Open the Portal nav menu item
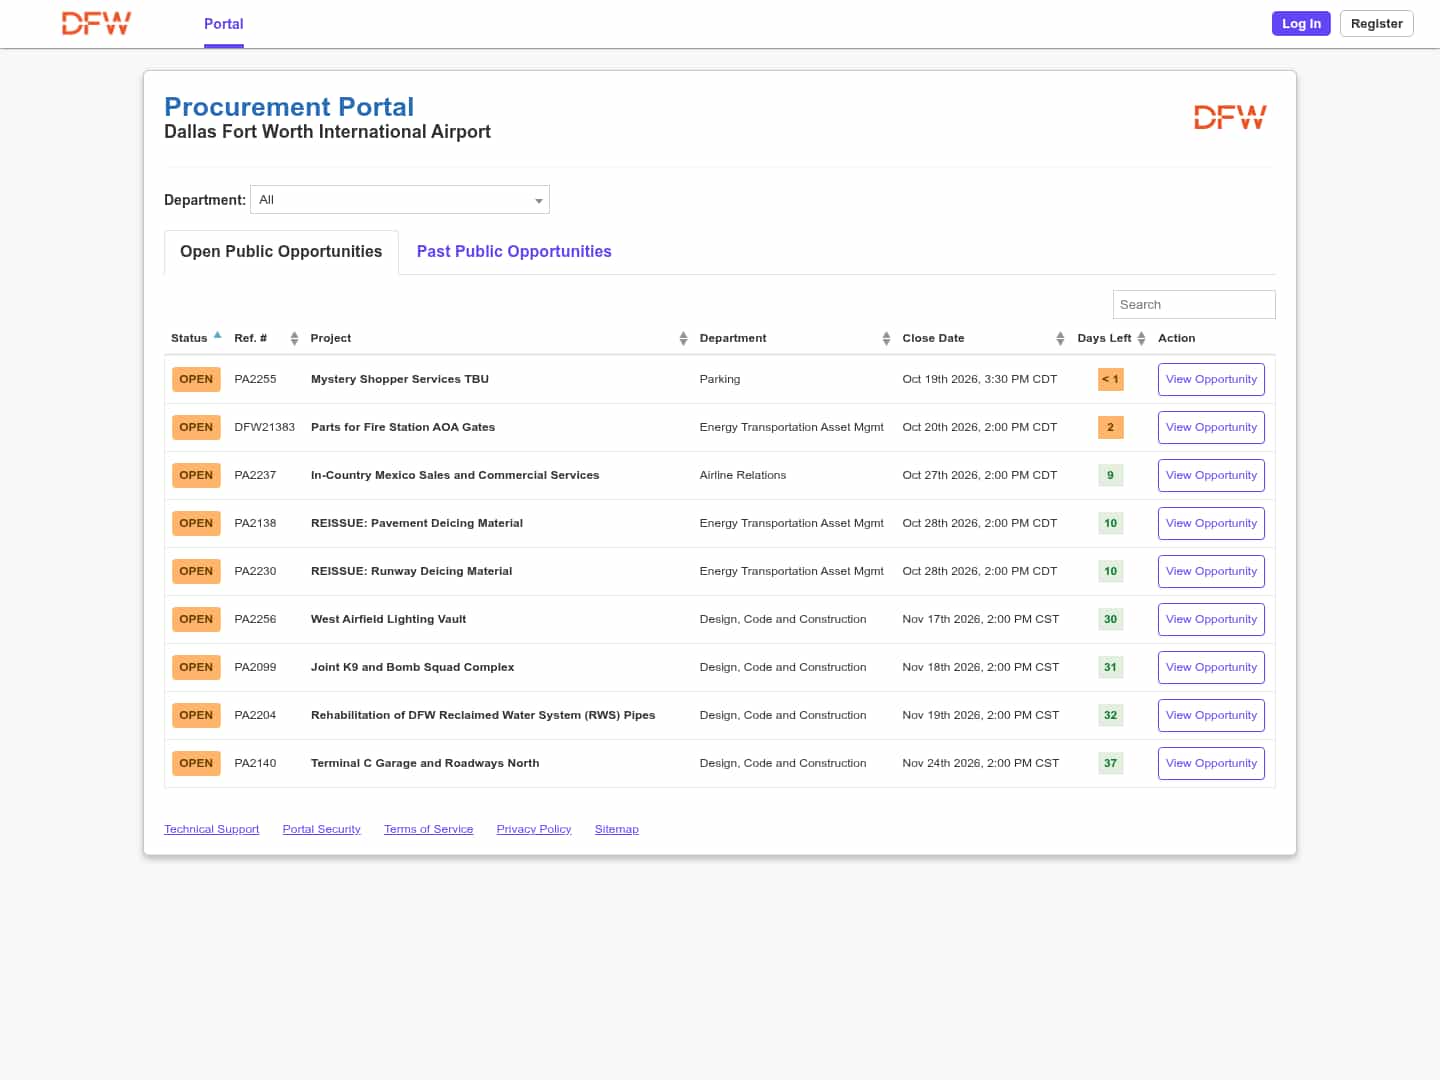Screen dimensions: 1440x1080 pos(224,24)
